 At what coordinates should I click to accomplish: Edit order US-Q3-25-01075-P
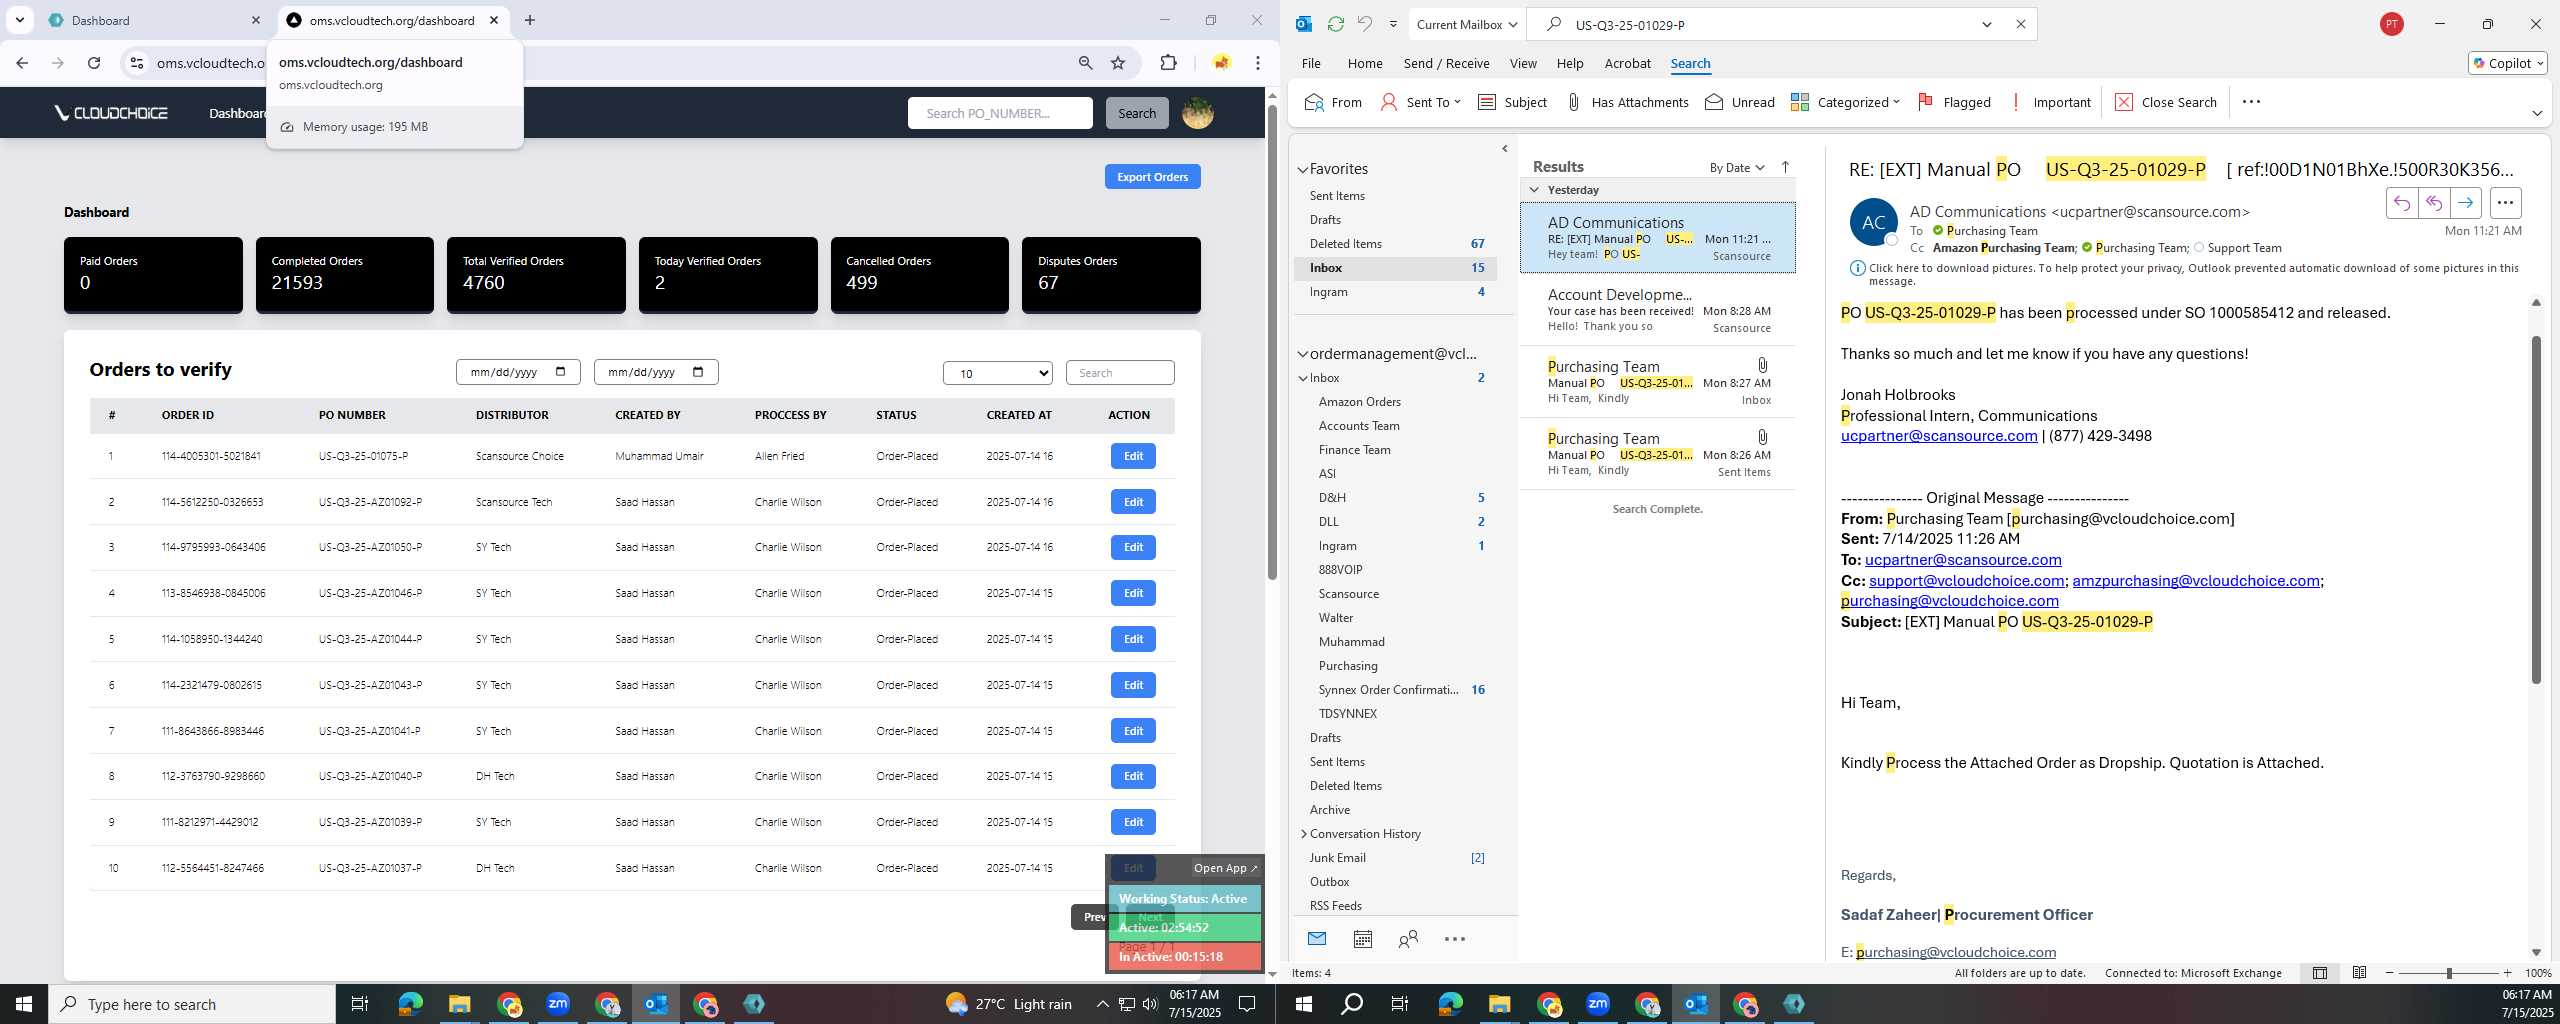tap(1132, 456)
